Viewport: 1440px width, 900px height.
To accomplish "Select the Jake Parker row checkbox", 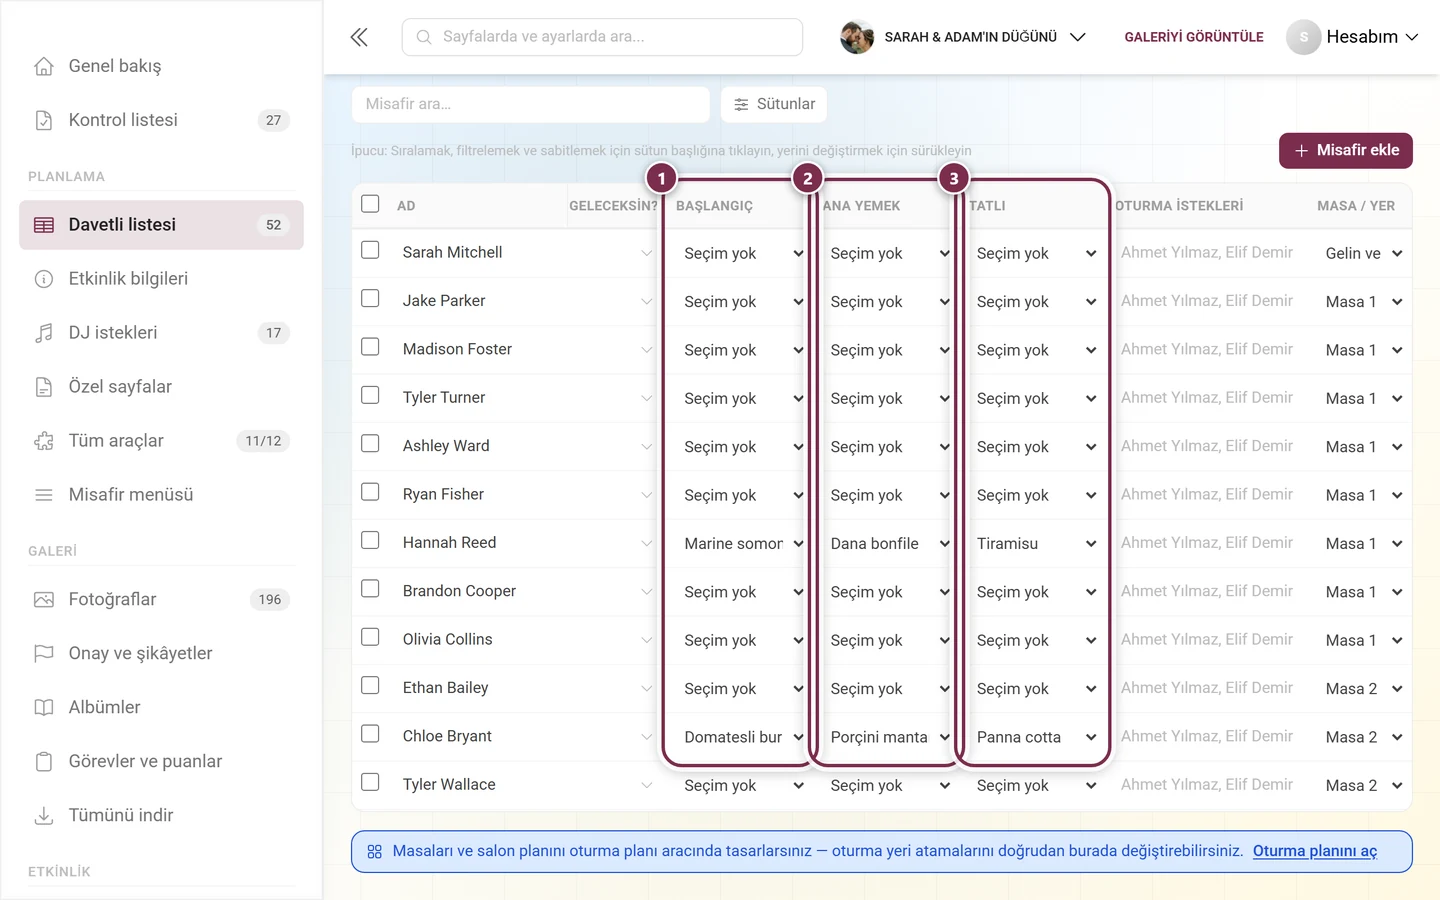I will click(370, 298).
